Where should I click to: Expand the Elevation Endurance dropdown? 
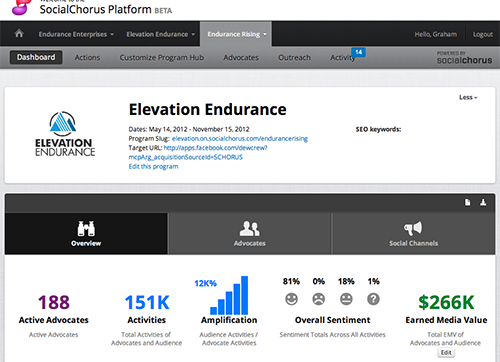160,34
